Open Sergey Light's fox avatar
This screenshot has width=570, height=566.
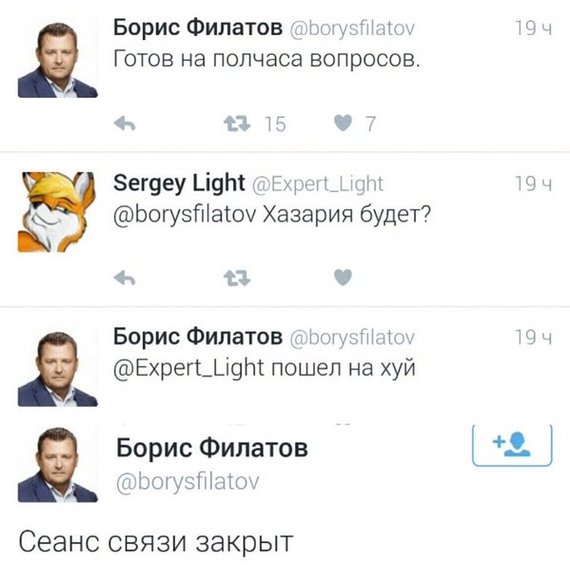pyautogui.click(x=57, y=212)
